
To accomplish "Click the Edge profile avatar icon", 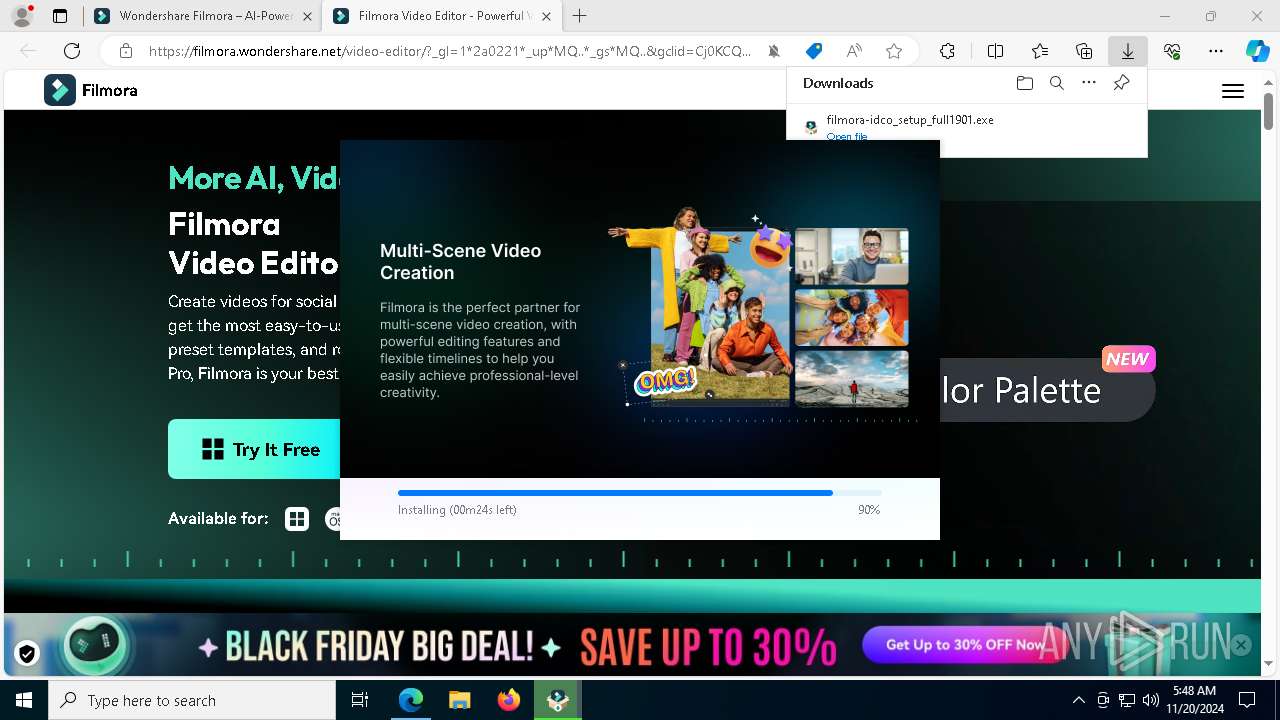I will [x=21, y=16].
